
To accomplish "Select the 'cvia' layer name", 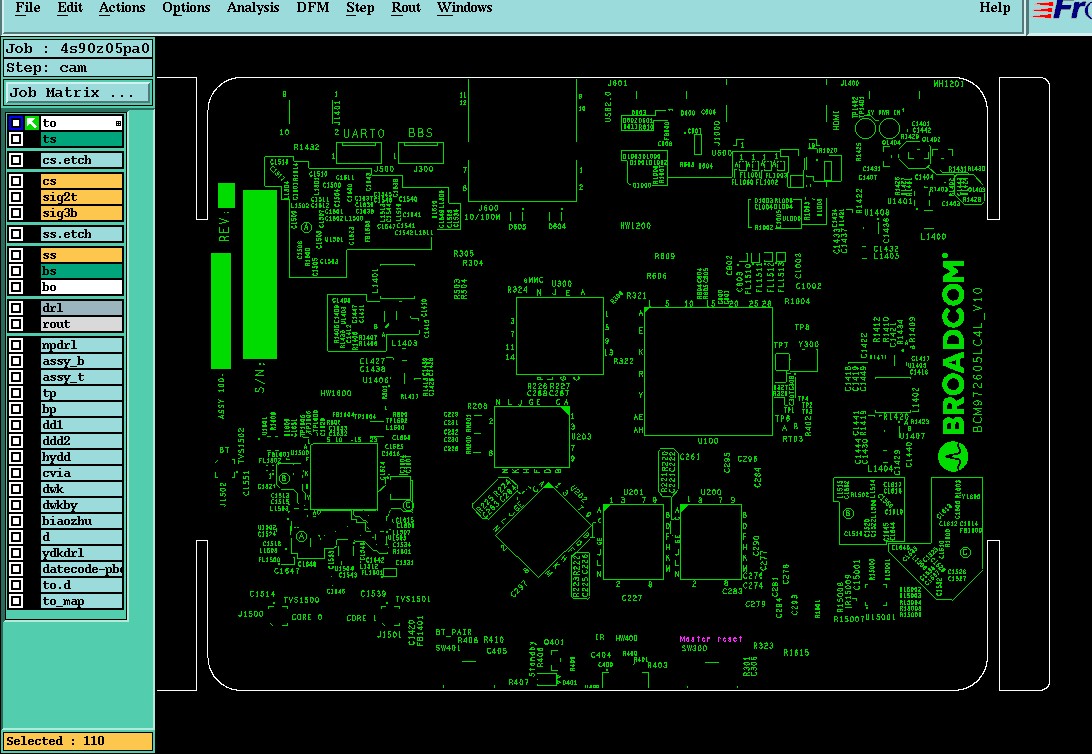I will 81,473.
